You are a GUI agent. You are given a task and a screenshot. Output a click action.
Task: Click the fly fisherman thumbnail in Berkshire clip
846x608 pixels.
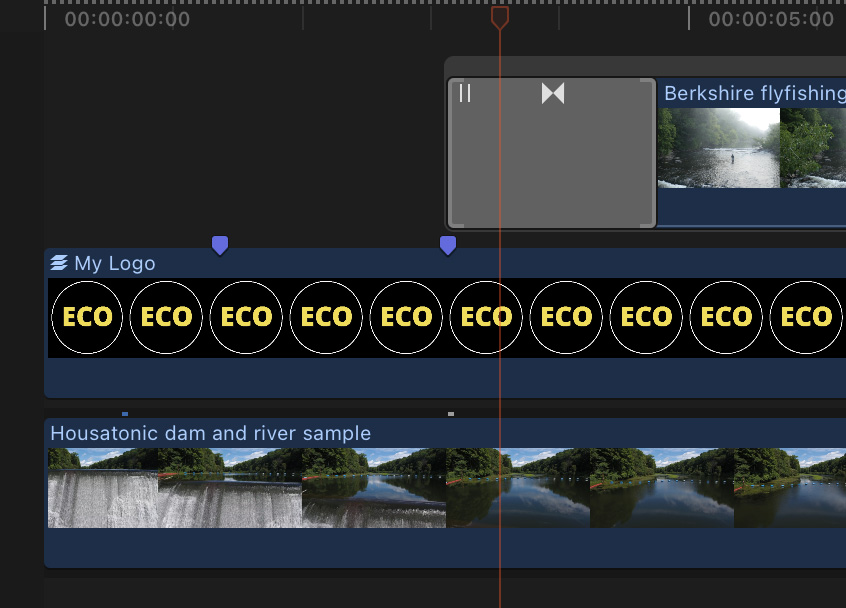coord(718,148)
